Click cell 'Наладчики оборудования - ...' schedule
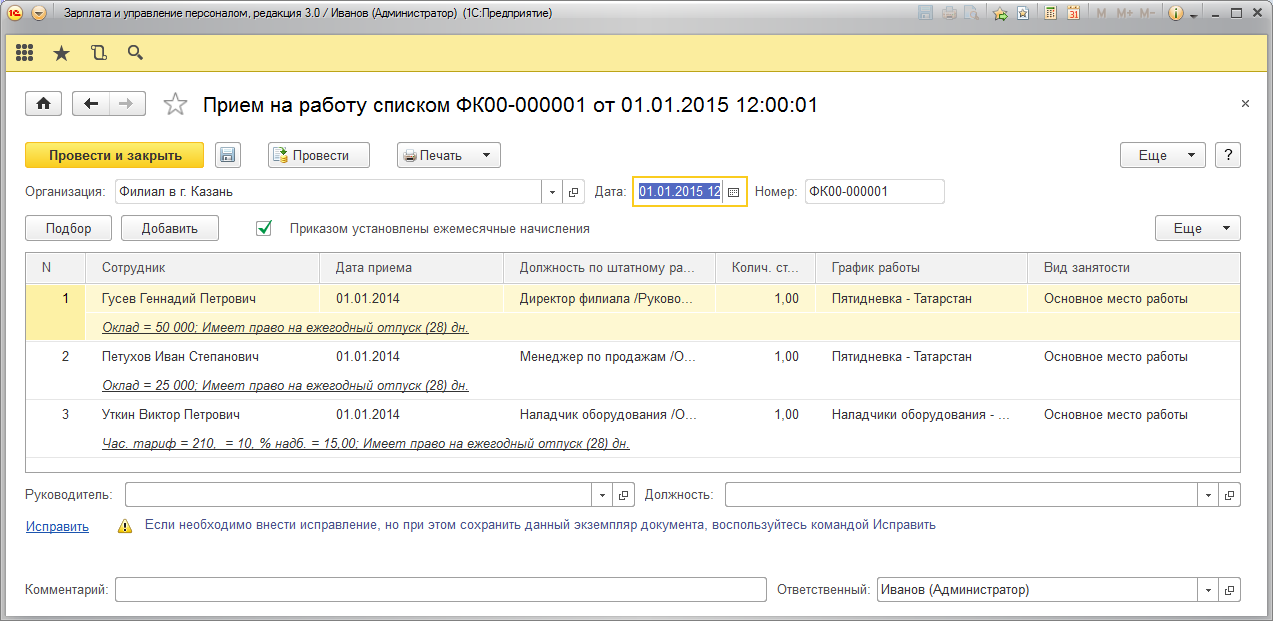Image resolution: width=1273 pixels, height=621 pixels. (x=921, y=414)
